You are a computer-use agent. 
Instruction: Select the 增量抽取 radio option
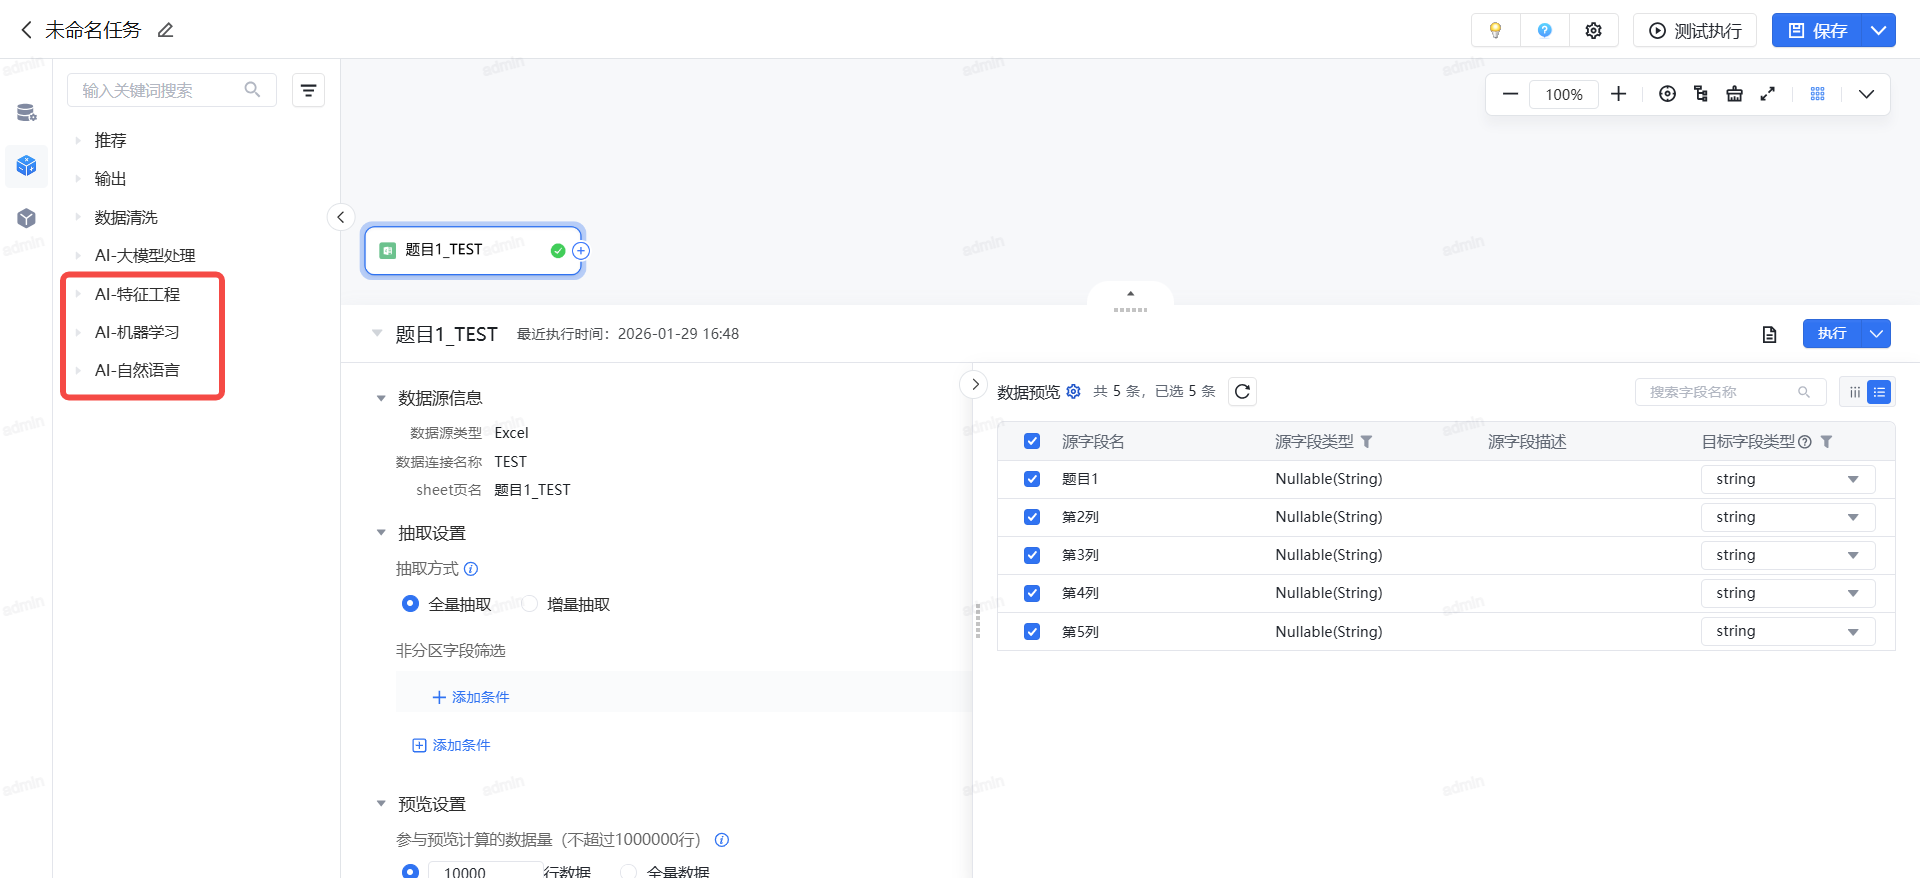530,604
